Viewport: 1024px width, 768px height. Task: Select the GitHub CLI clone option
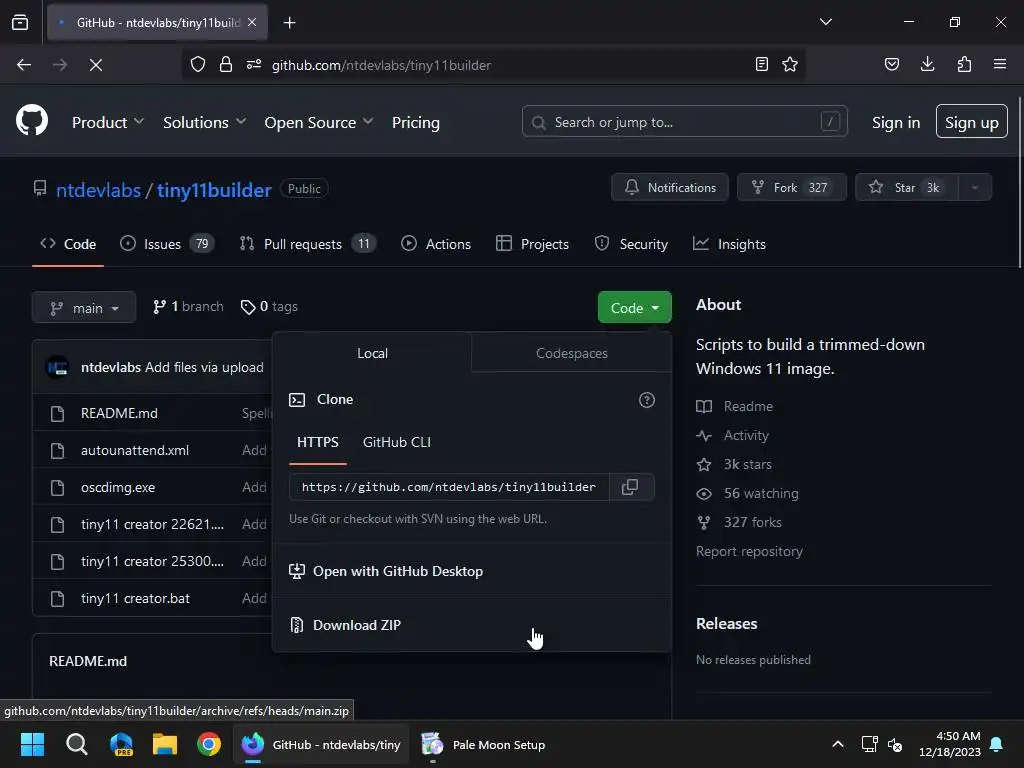396,443
